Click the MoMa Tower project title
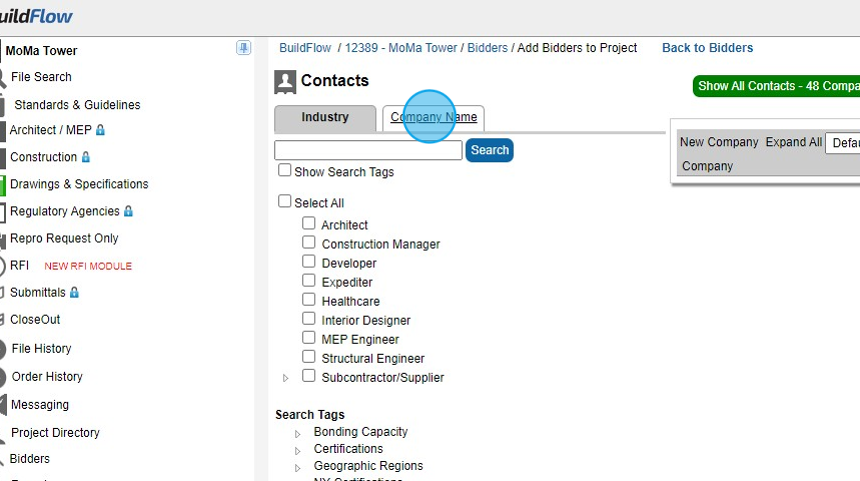The image size is (860, 481). 42,50
